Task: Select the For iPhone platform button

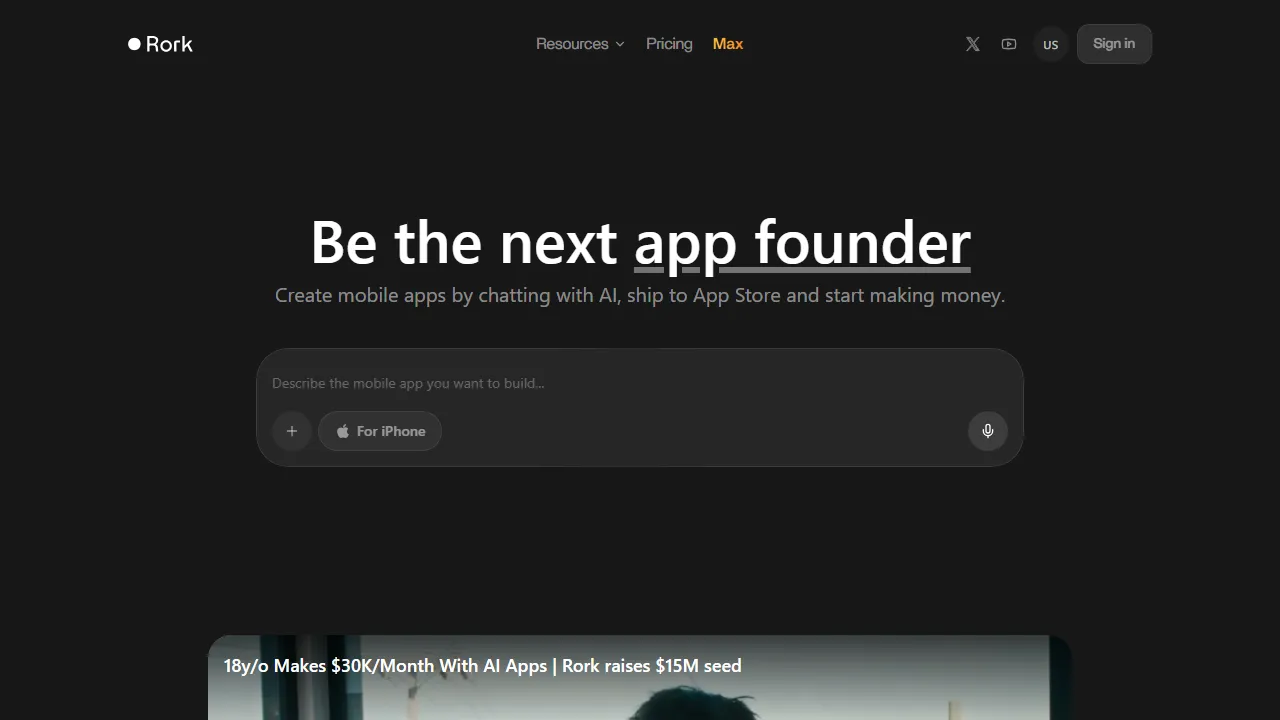Action: [380, 431]
